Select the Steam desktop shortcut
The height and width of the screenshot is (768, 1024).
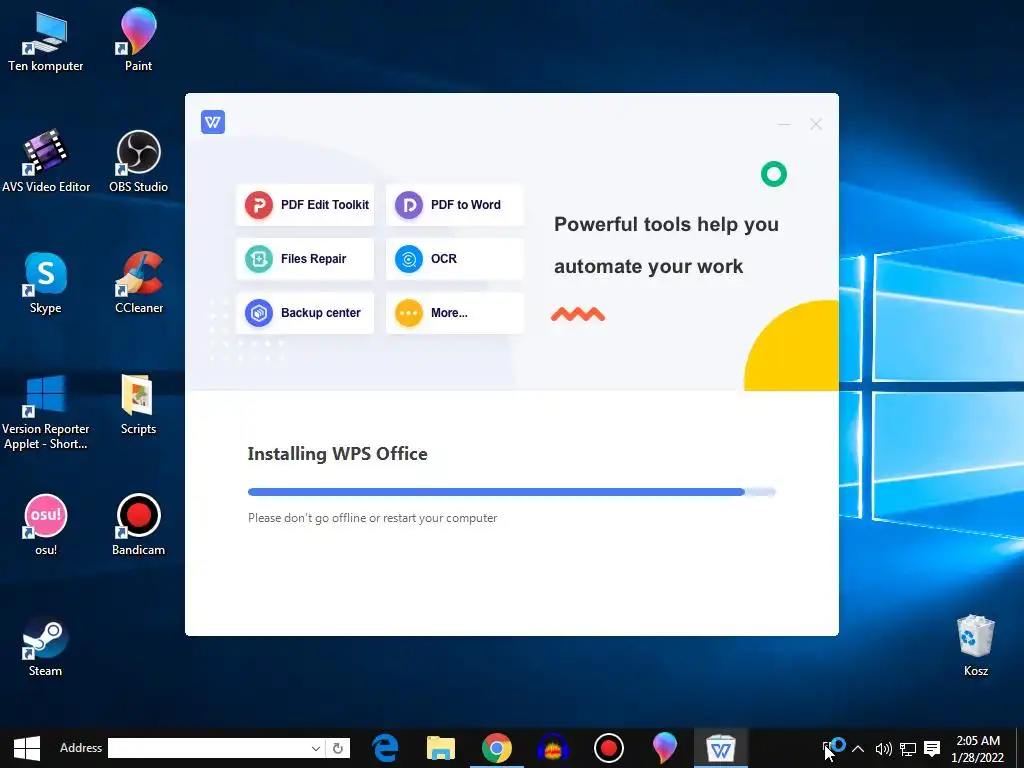[44, 646]
